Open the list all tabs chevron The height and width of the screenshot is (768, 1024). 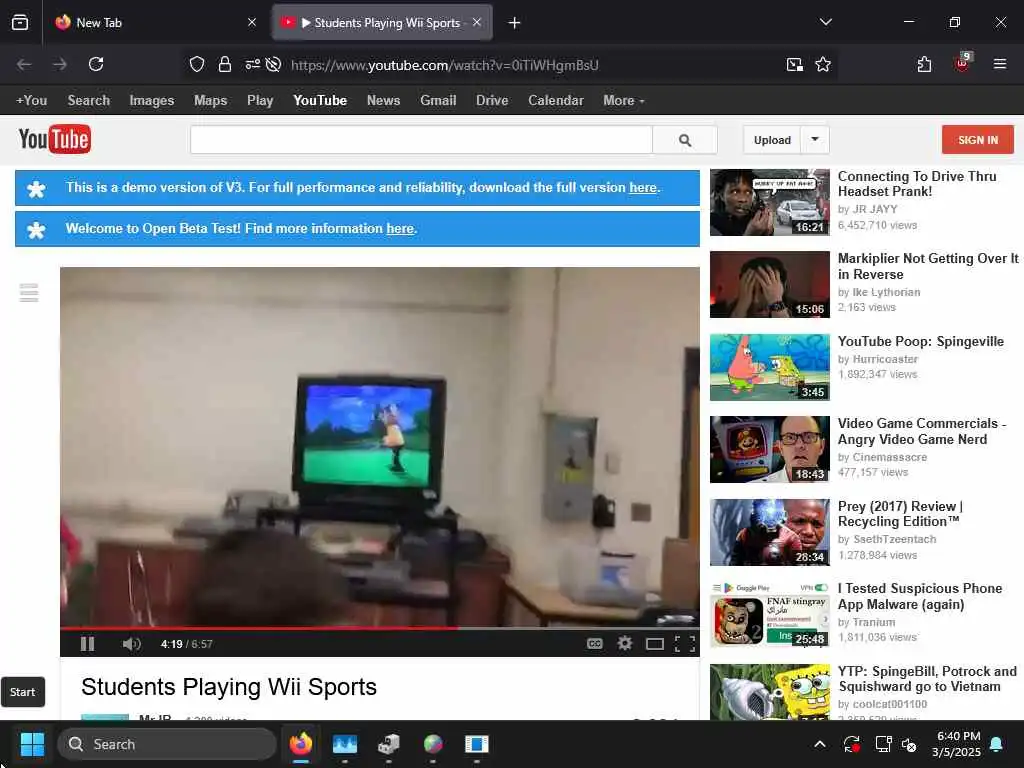click(825, 22)
